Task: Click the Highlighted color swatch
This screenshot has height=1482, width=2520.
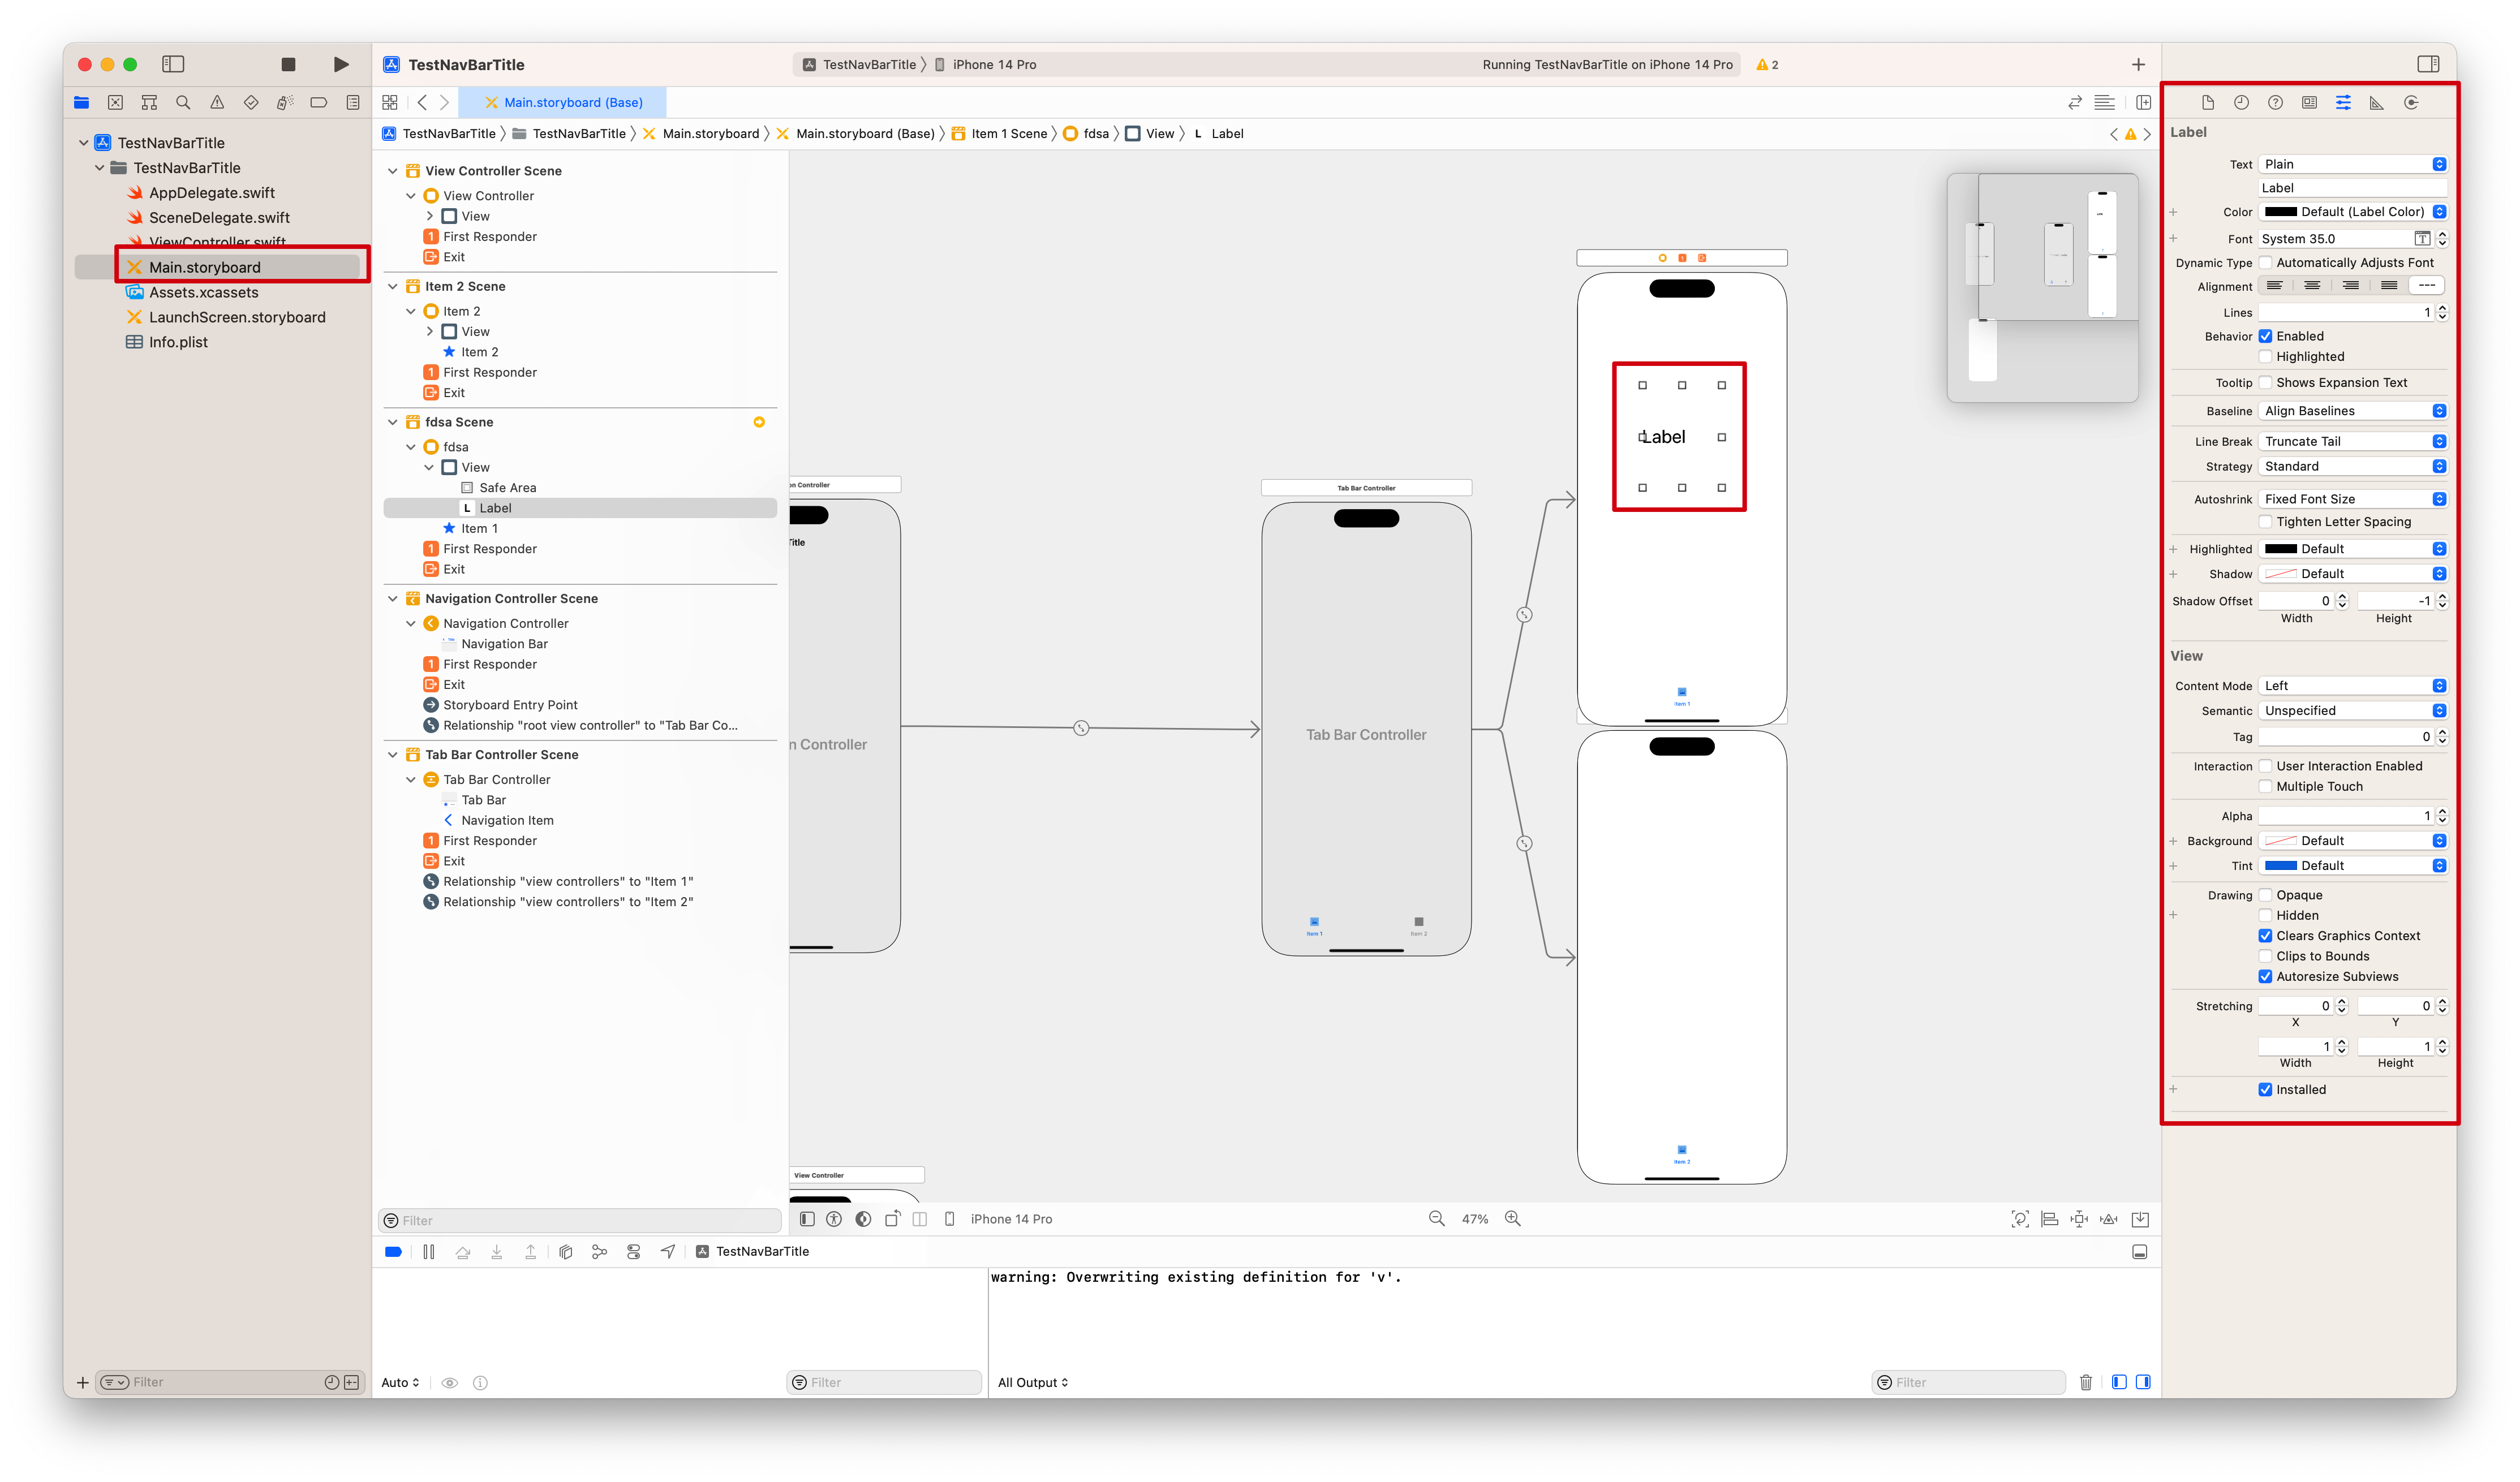Action: [2280, 549]
